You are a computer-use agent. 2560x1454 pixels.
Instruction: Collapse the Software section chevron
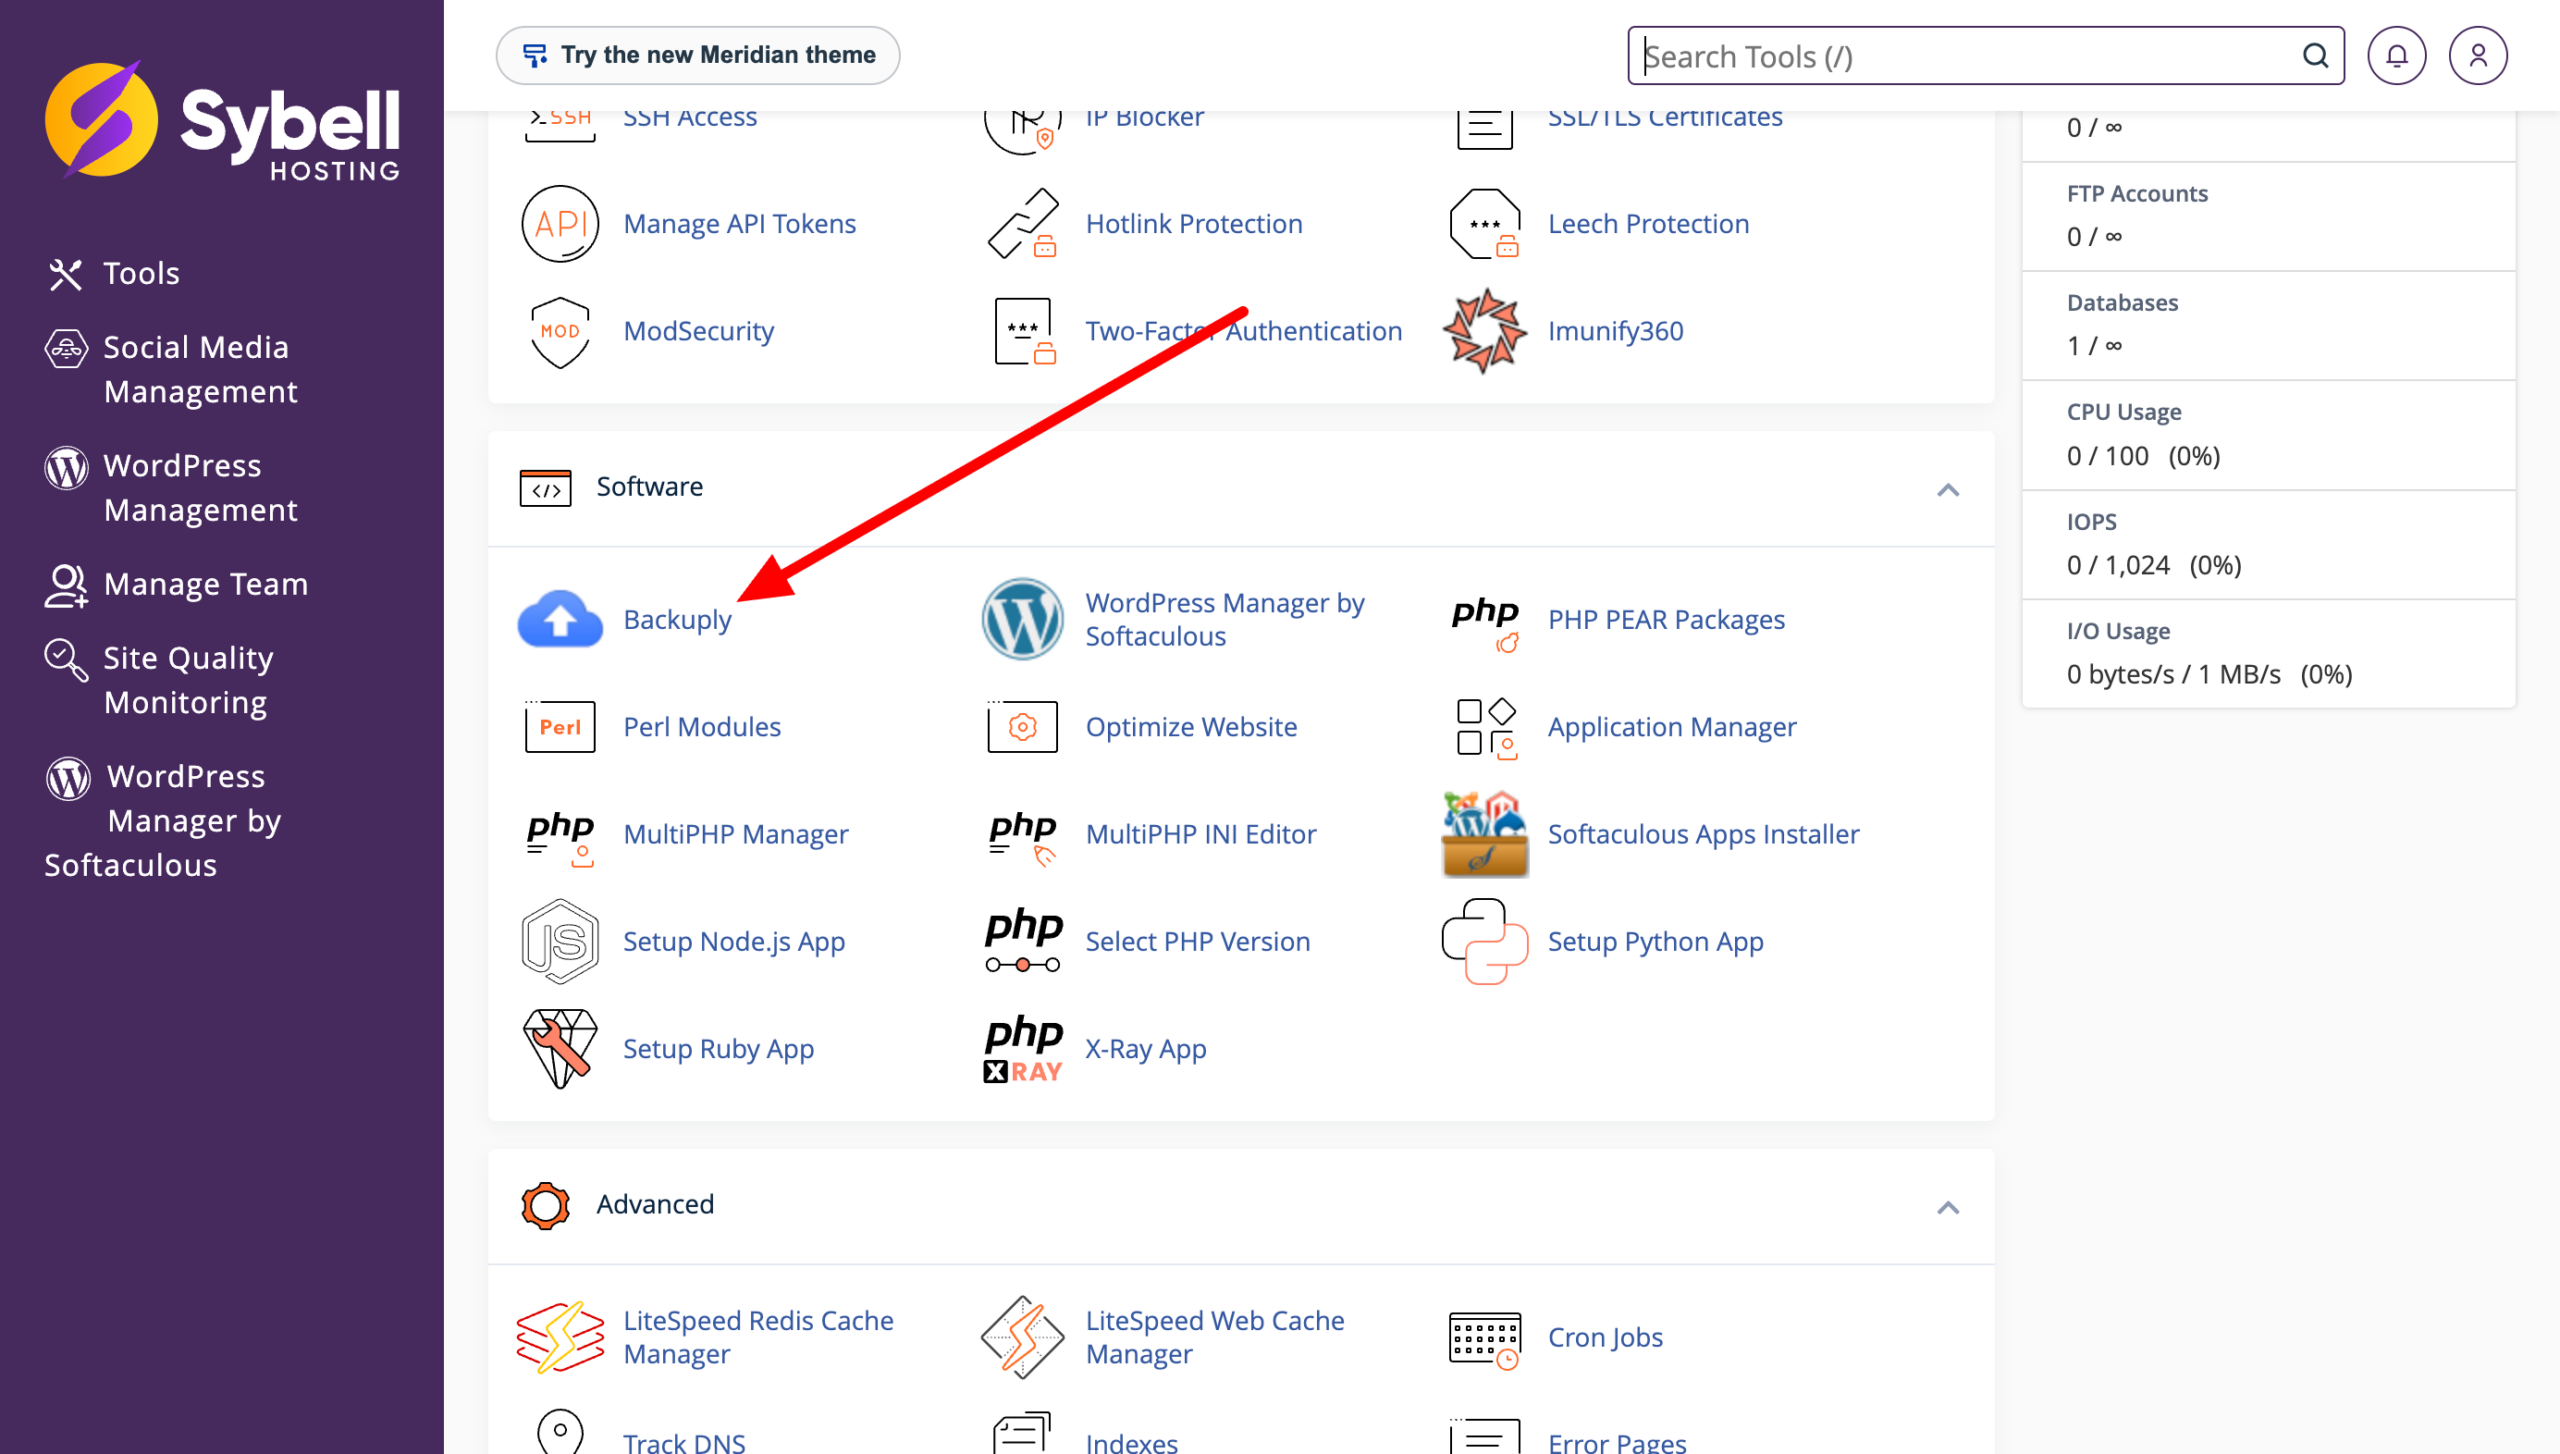1948,489
